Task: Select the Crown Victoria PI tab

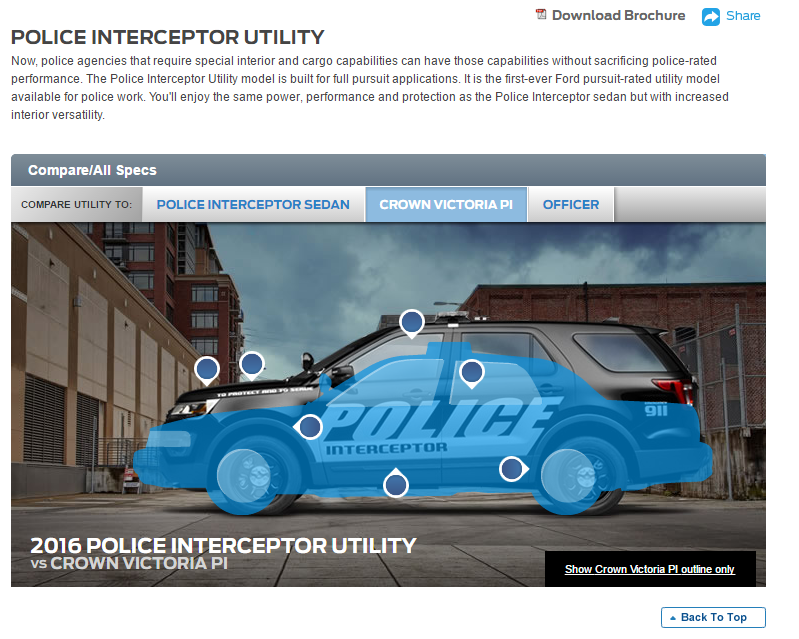Action: coord(446,204)
